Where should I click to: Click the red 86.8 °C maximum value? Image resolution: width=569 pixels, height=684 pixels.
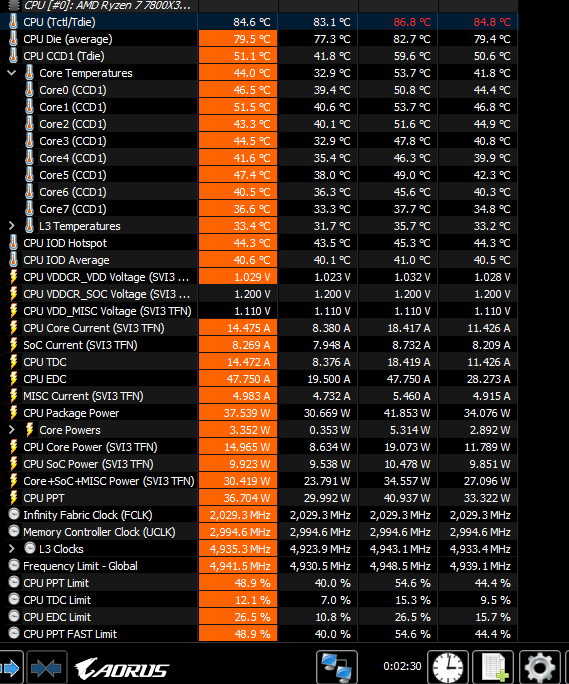(412, 22)
